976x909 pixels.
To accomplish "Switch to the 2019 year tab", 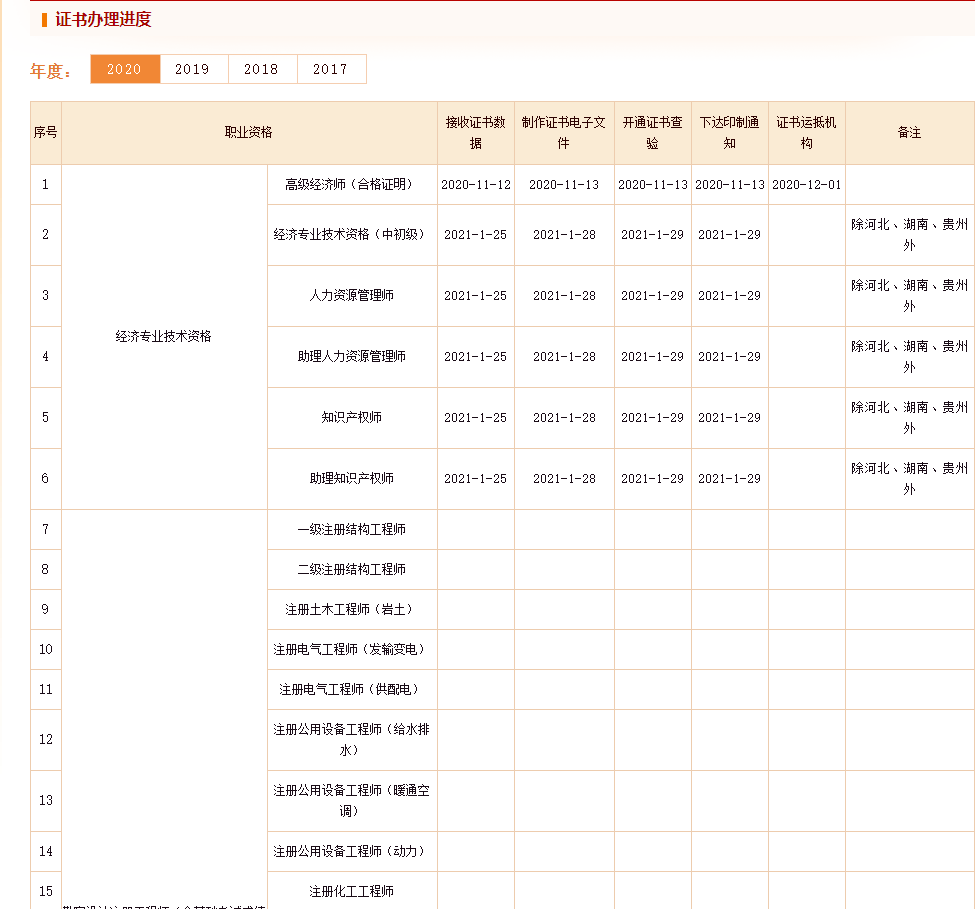I will [193, 69].
